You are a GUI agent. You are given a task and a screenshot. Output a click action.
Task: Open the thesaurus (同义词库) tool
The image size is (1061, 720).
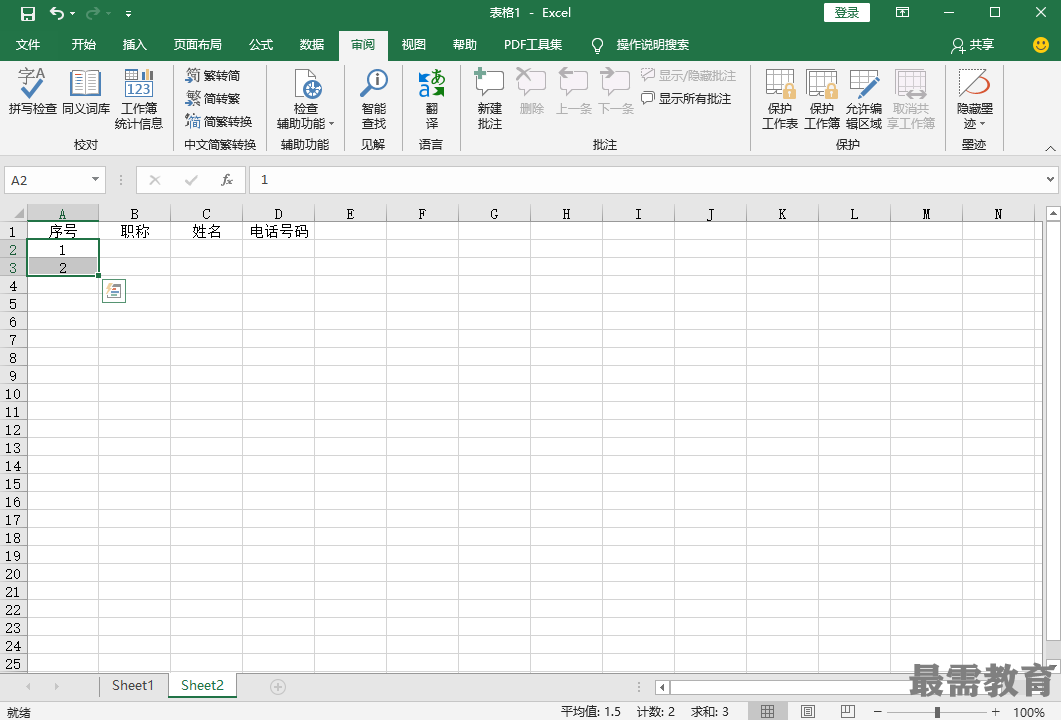tap(86, 92)
